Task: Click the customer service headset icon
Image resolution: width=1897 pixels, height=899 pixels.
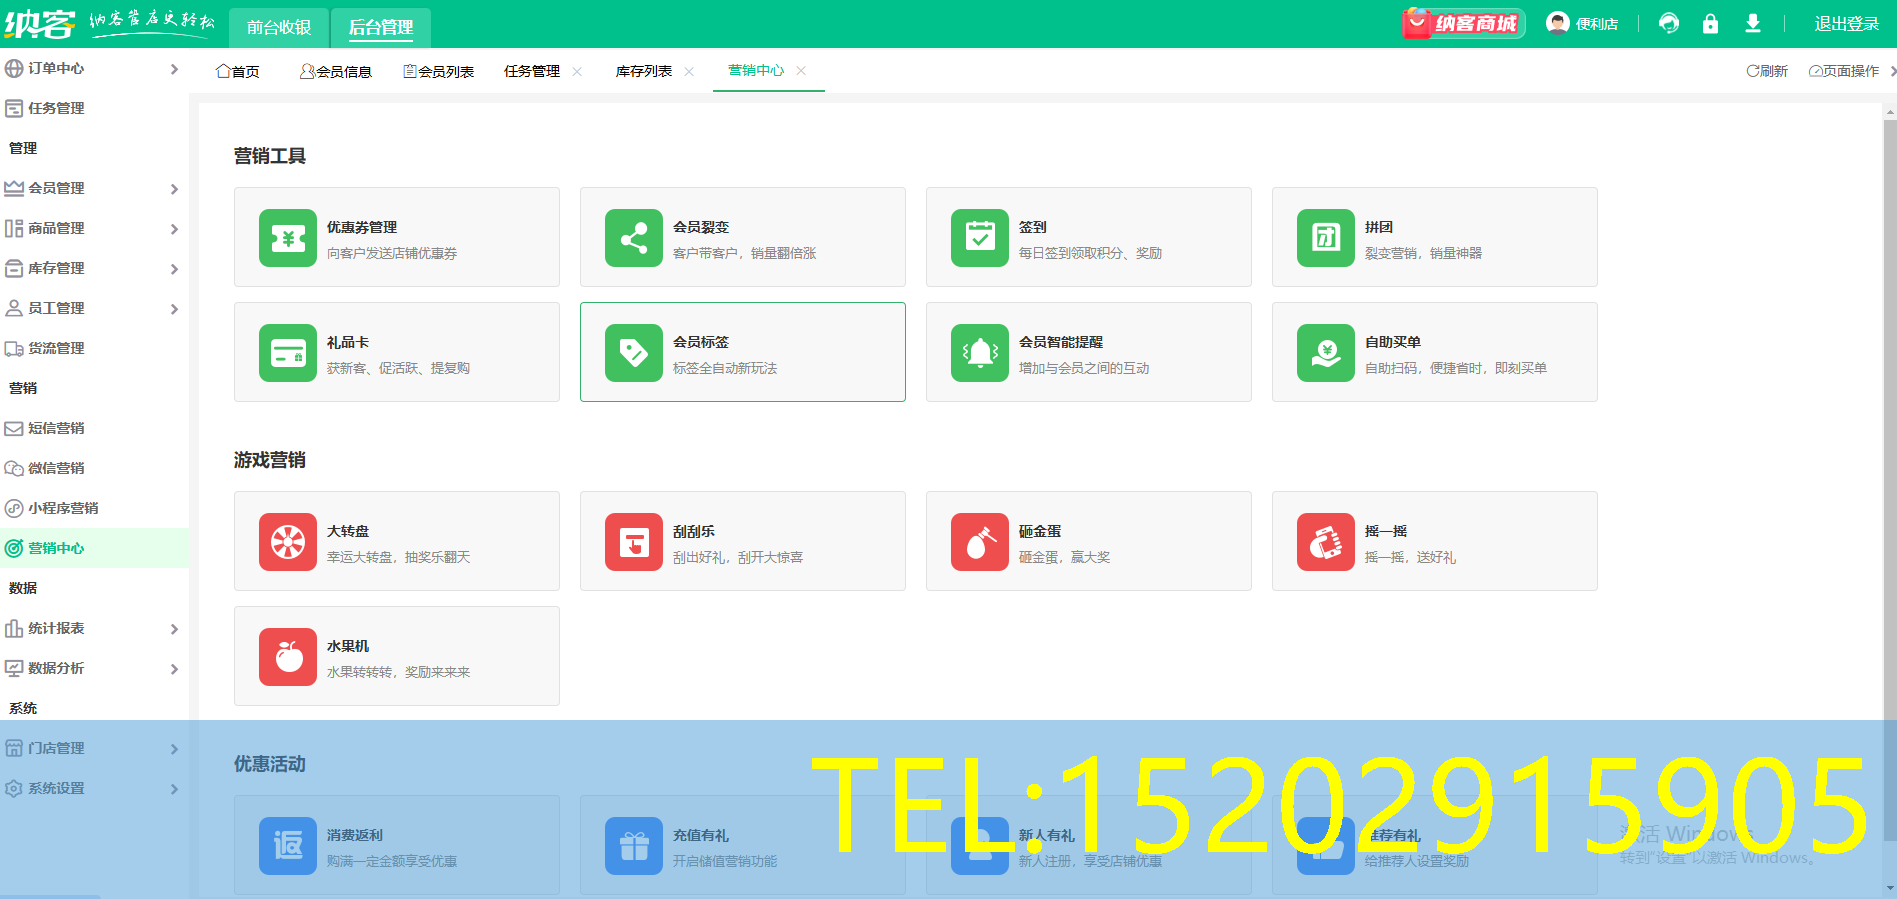Action: point(1669,23)
